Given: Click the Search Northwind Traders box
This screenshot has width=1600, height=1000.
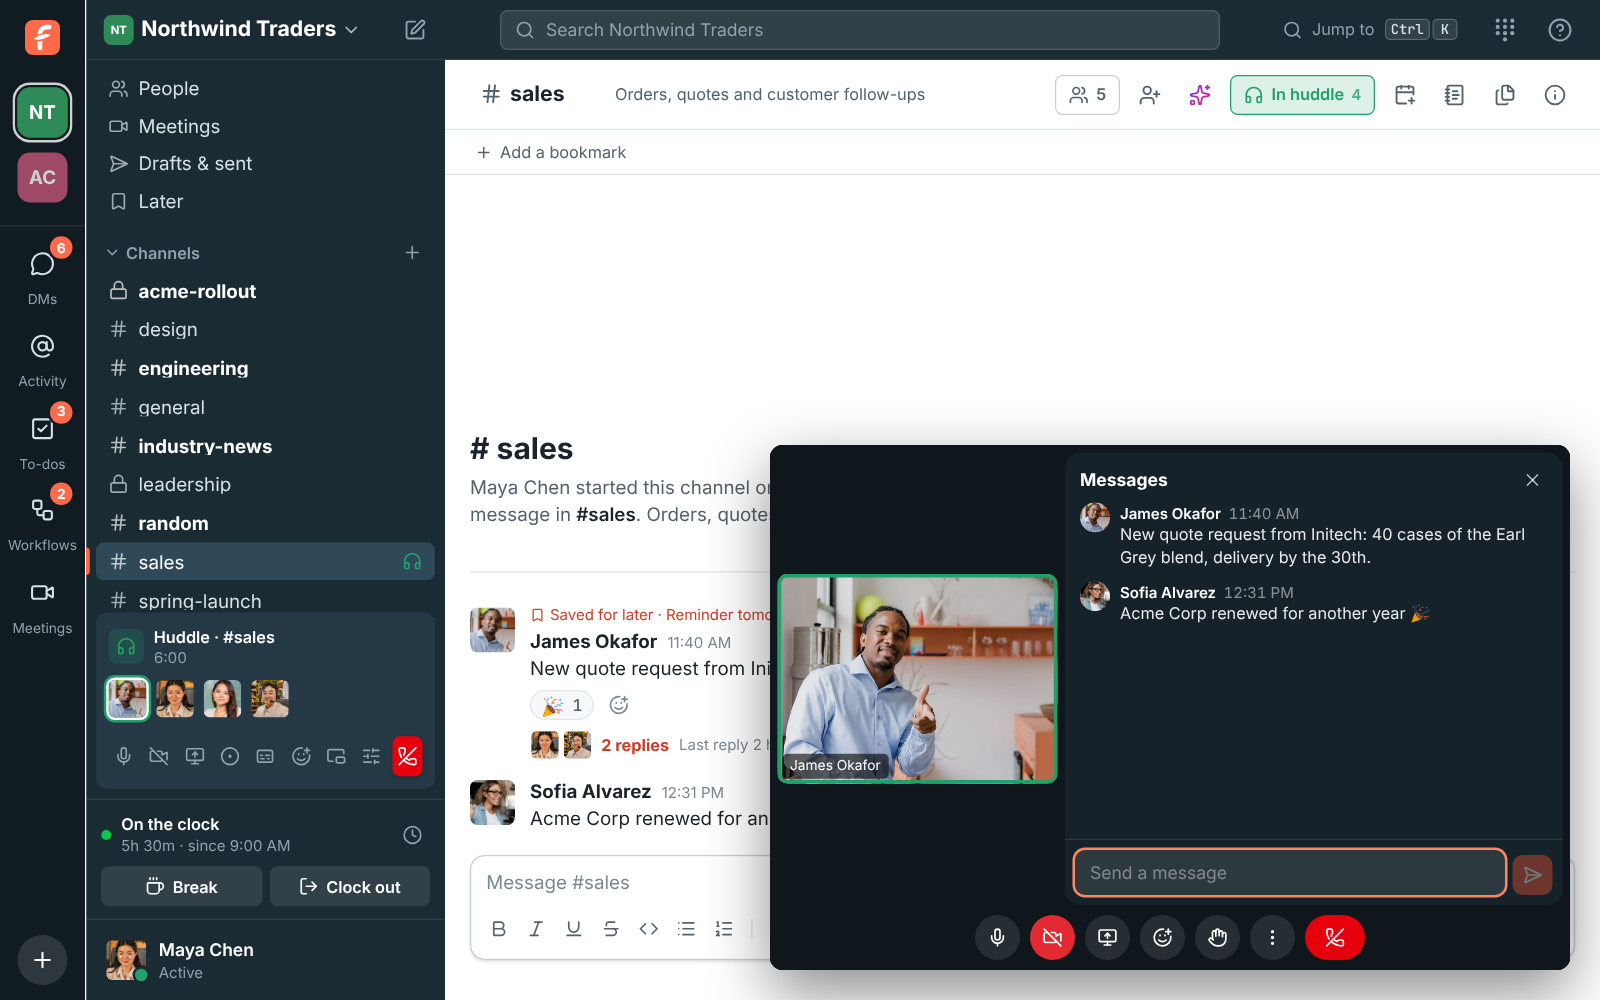Looking at the screenshot, I should [860, 30].
